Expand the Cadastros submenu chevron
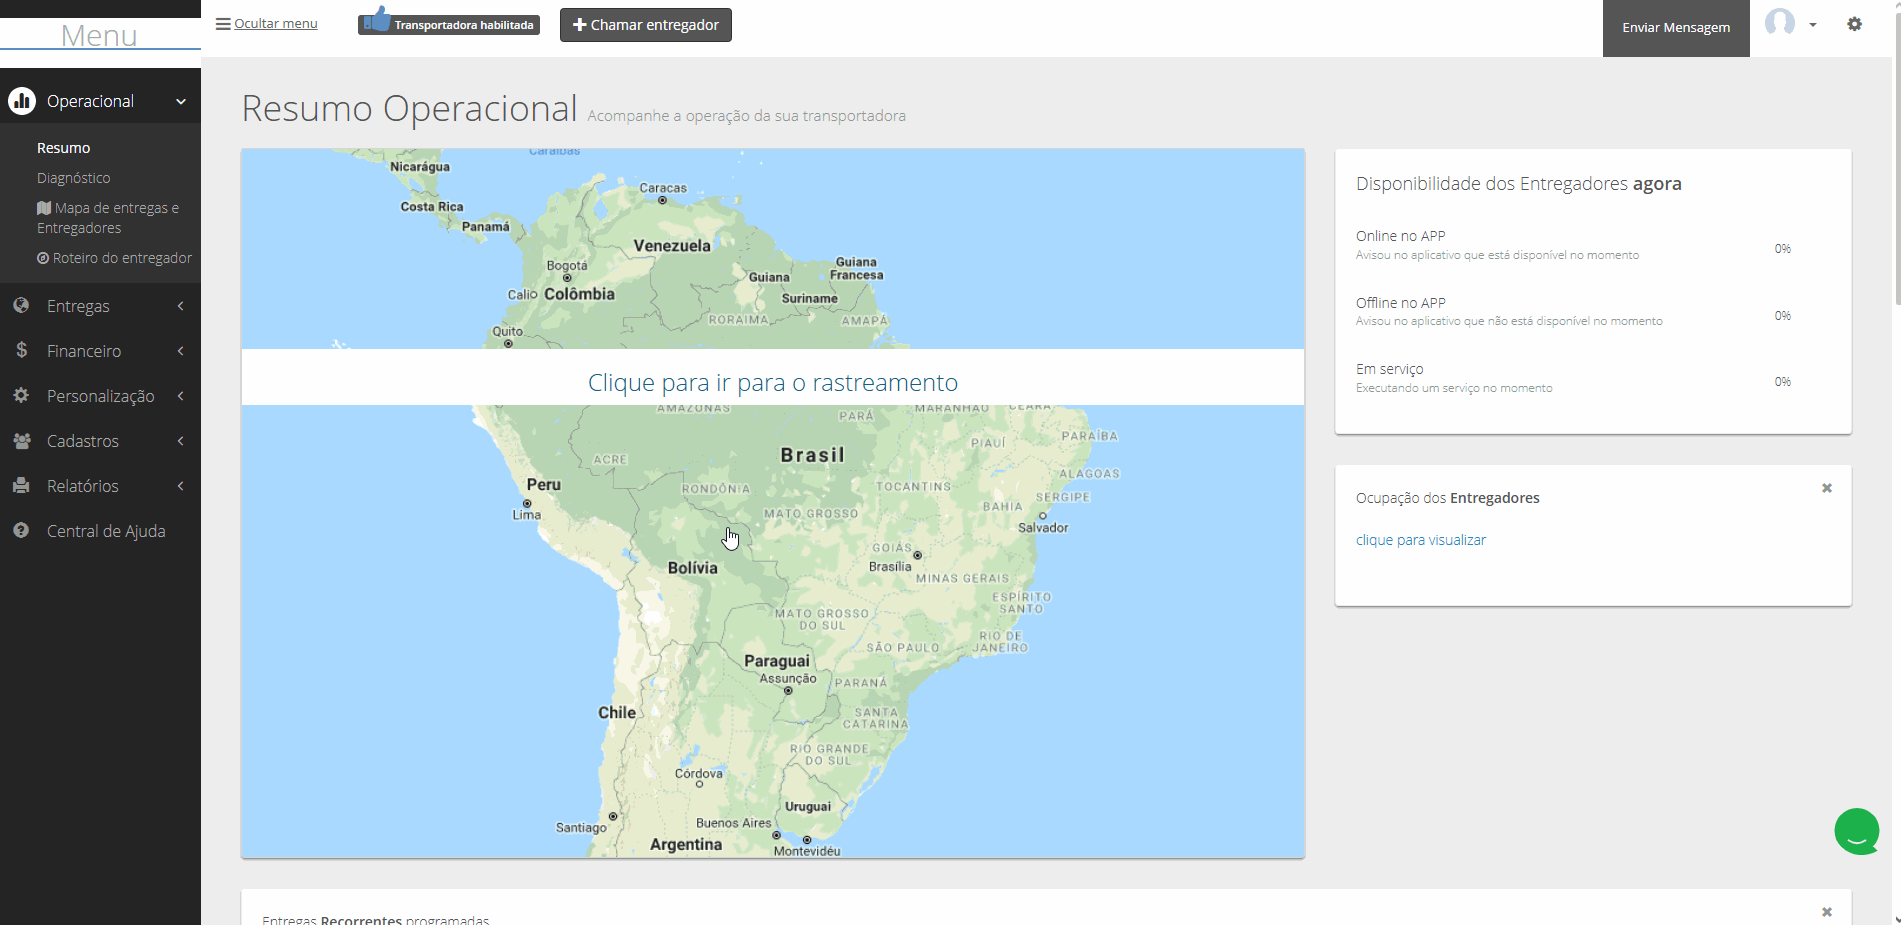1901x925 pixels. point(181,441)
